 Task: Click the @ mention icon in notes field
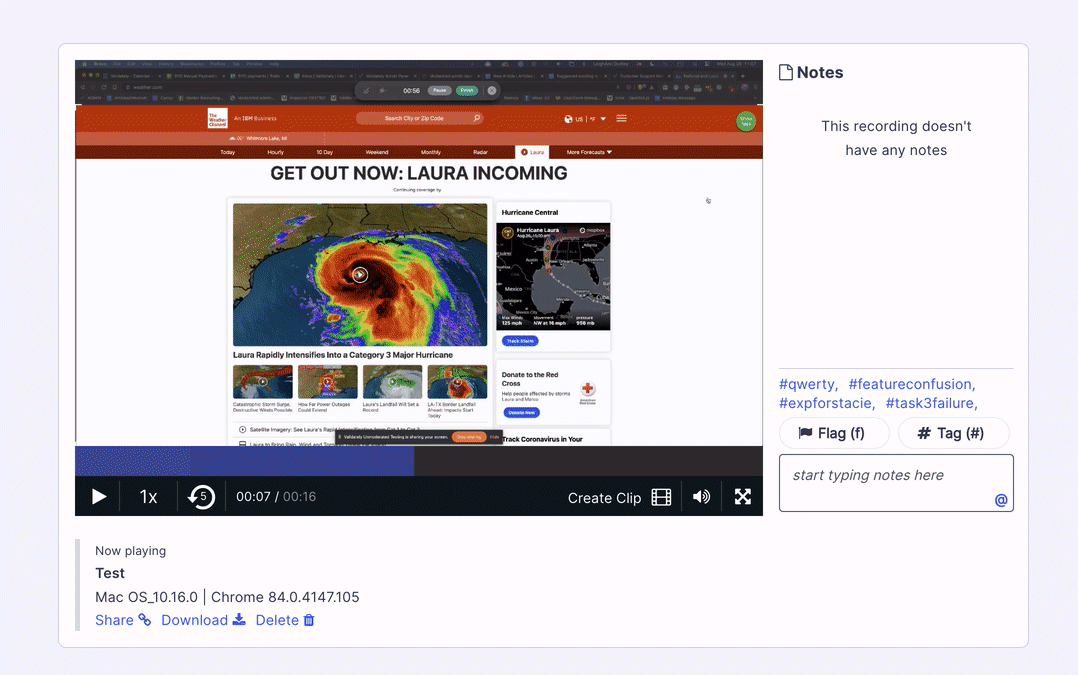click(x=1001, y=500)
